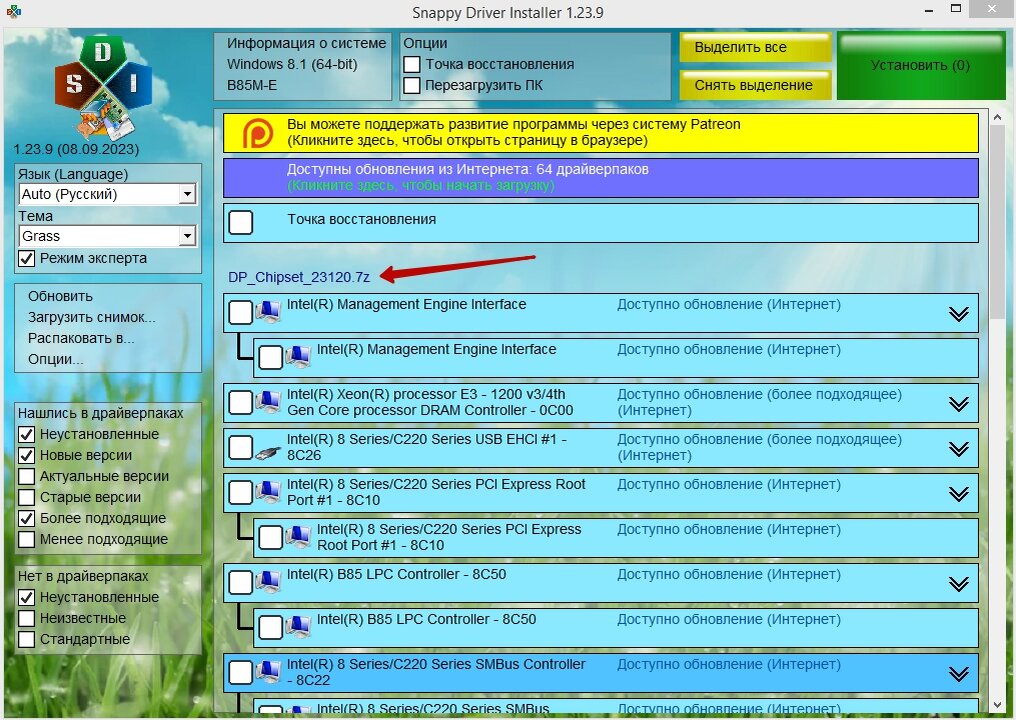Viewport: 1016px width, 720px height.
Task: Select top Intel Management Engine Interface driver checkbox
Action: point(241,312)
